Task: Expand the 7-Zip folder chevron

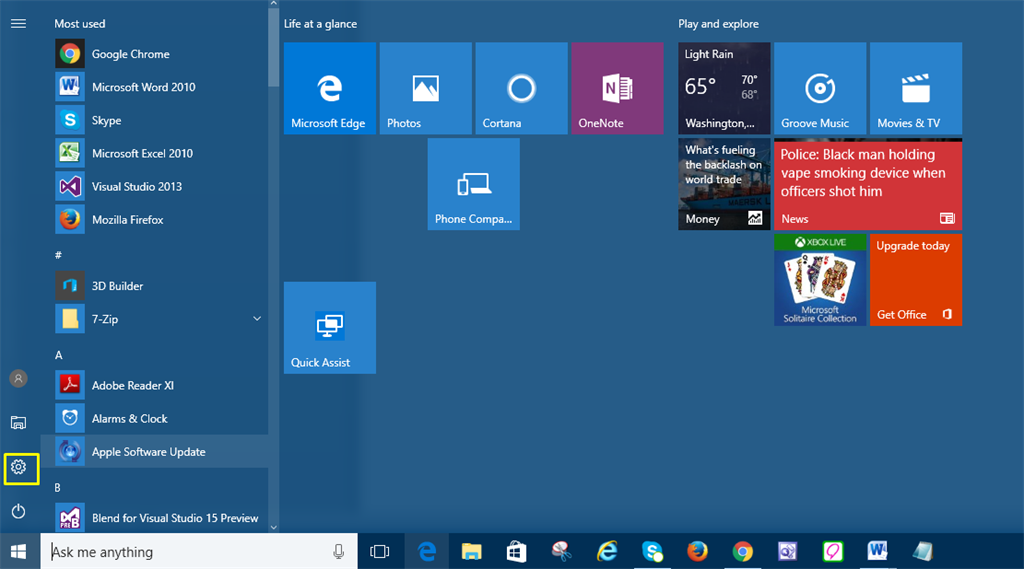Action: (x=257, y=319)
